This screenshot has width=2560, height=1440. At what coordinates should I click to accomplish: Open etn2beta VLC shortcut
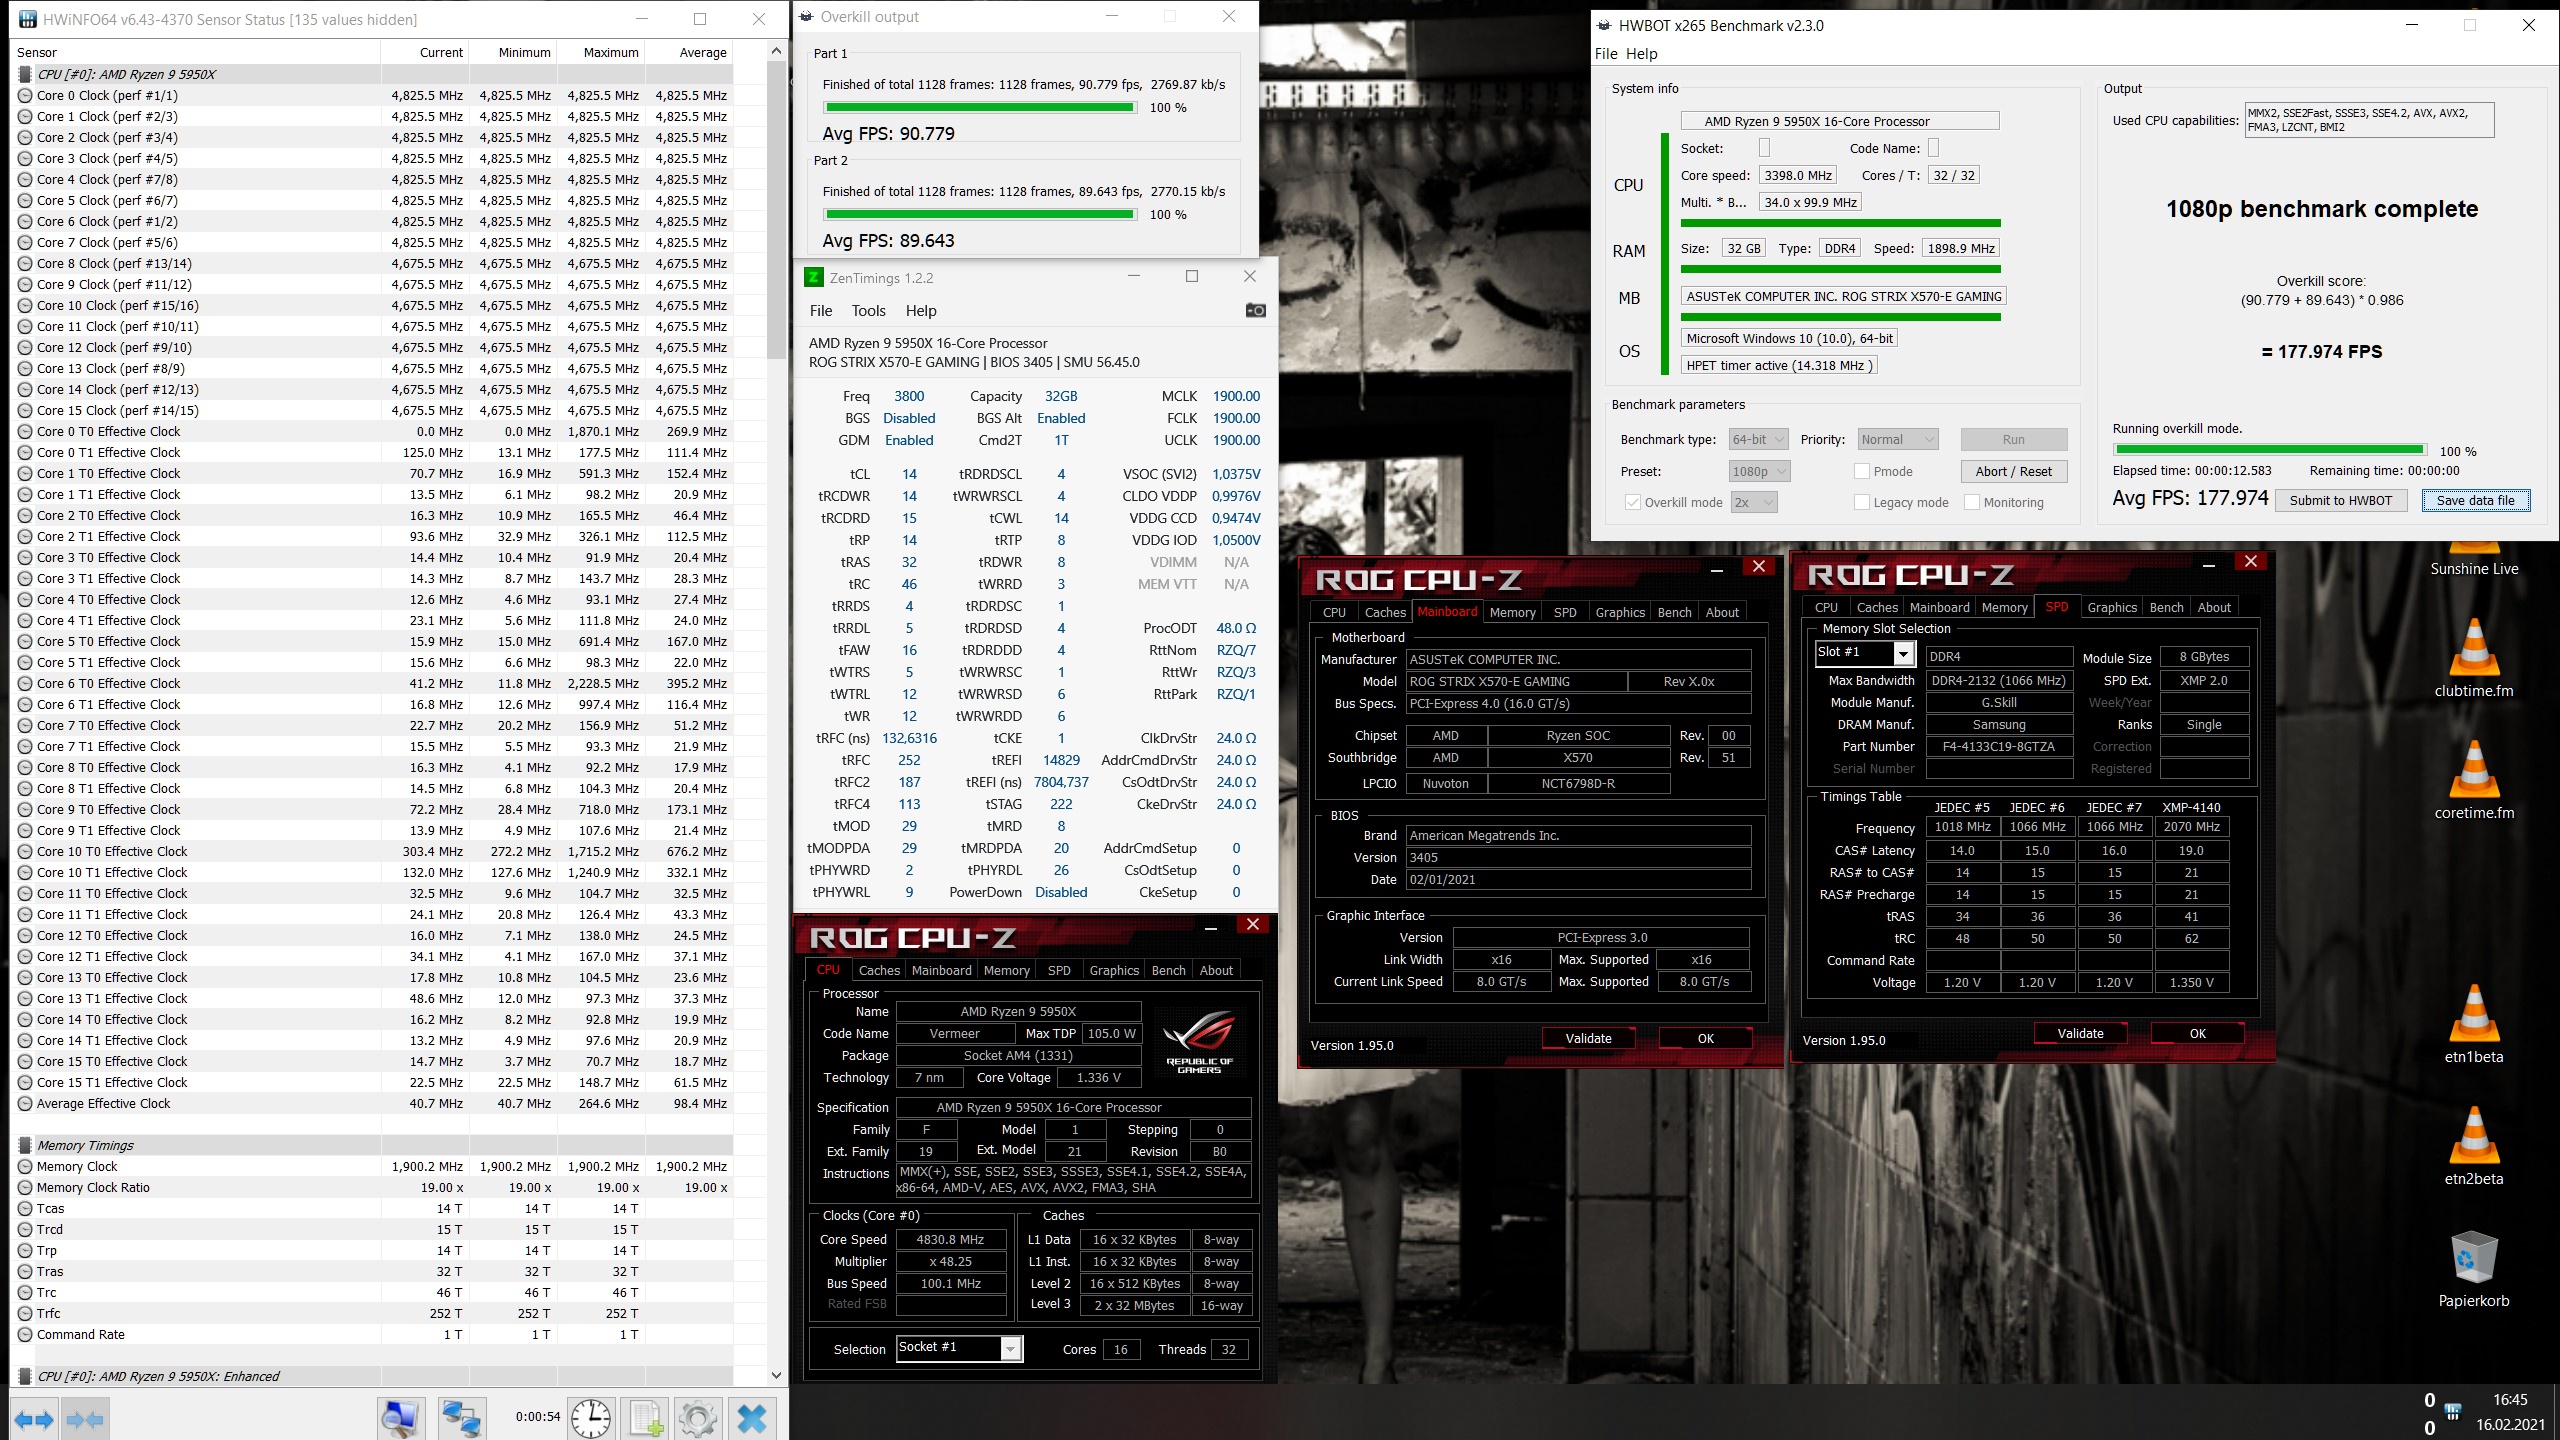(2474, 1145)
